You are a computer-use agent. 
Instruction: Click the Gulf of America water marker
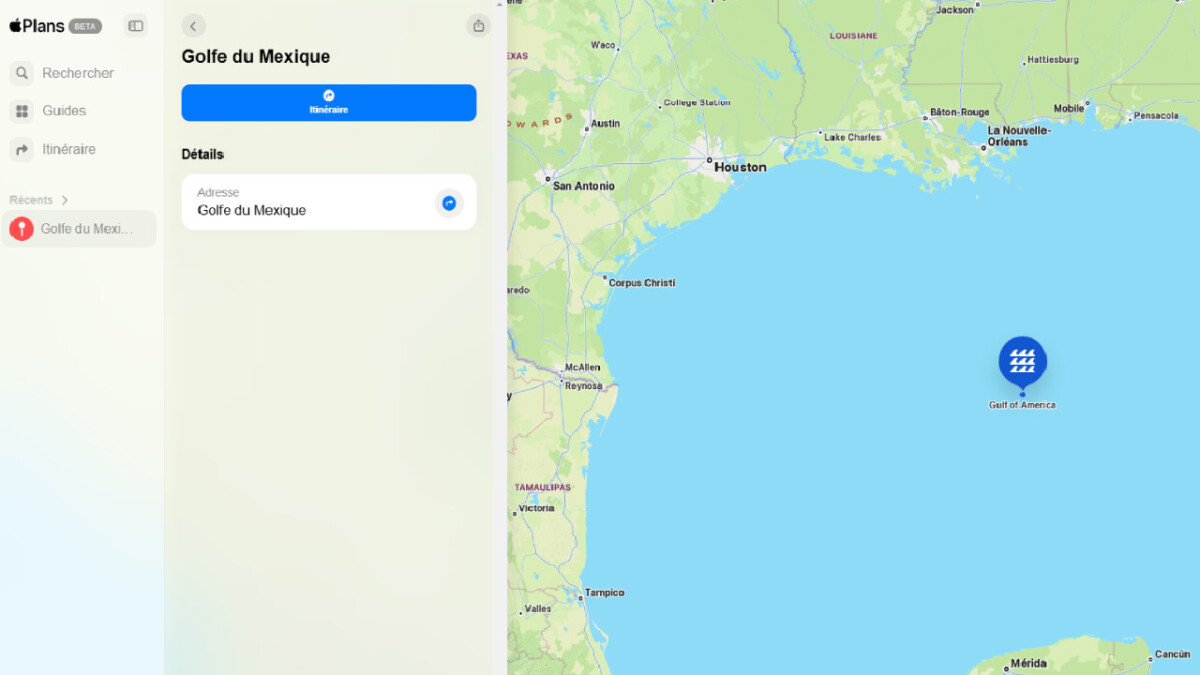click(1022, 362)
